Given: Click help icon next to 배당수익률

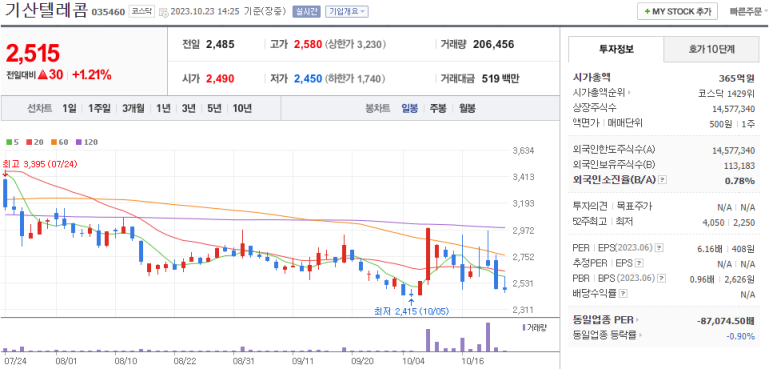Looking at the screenshot, I should (623, 294).
